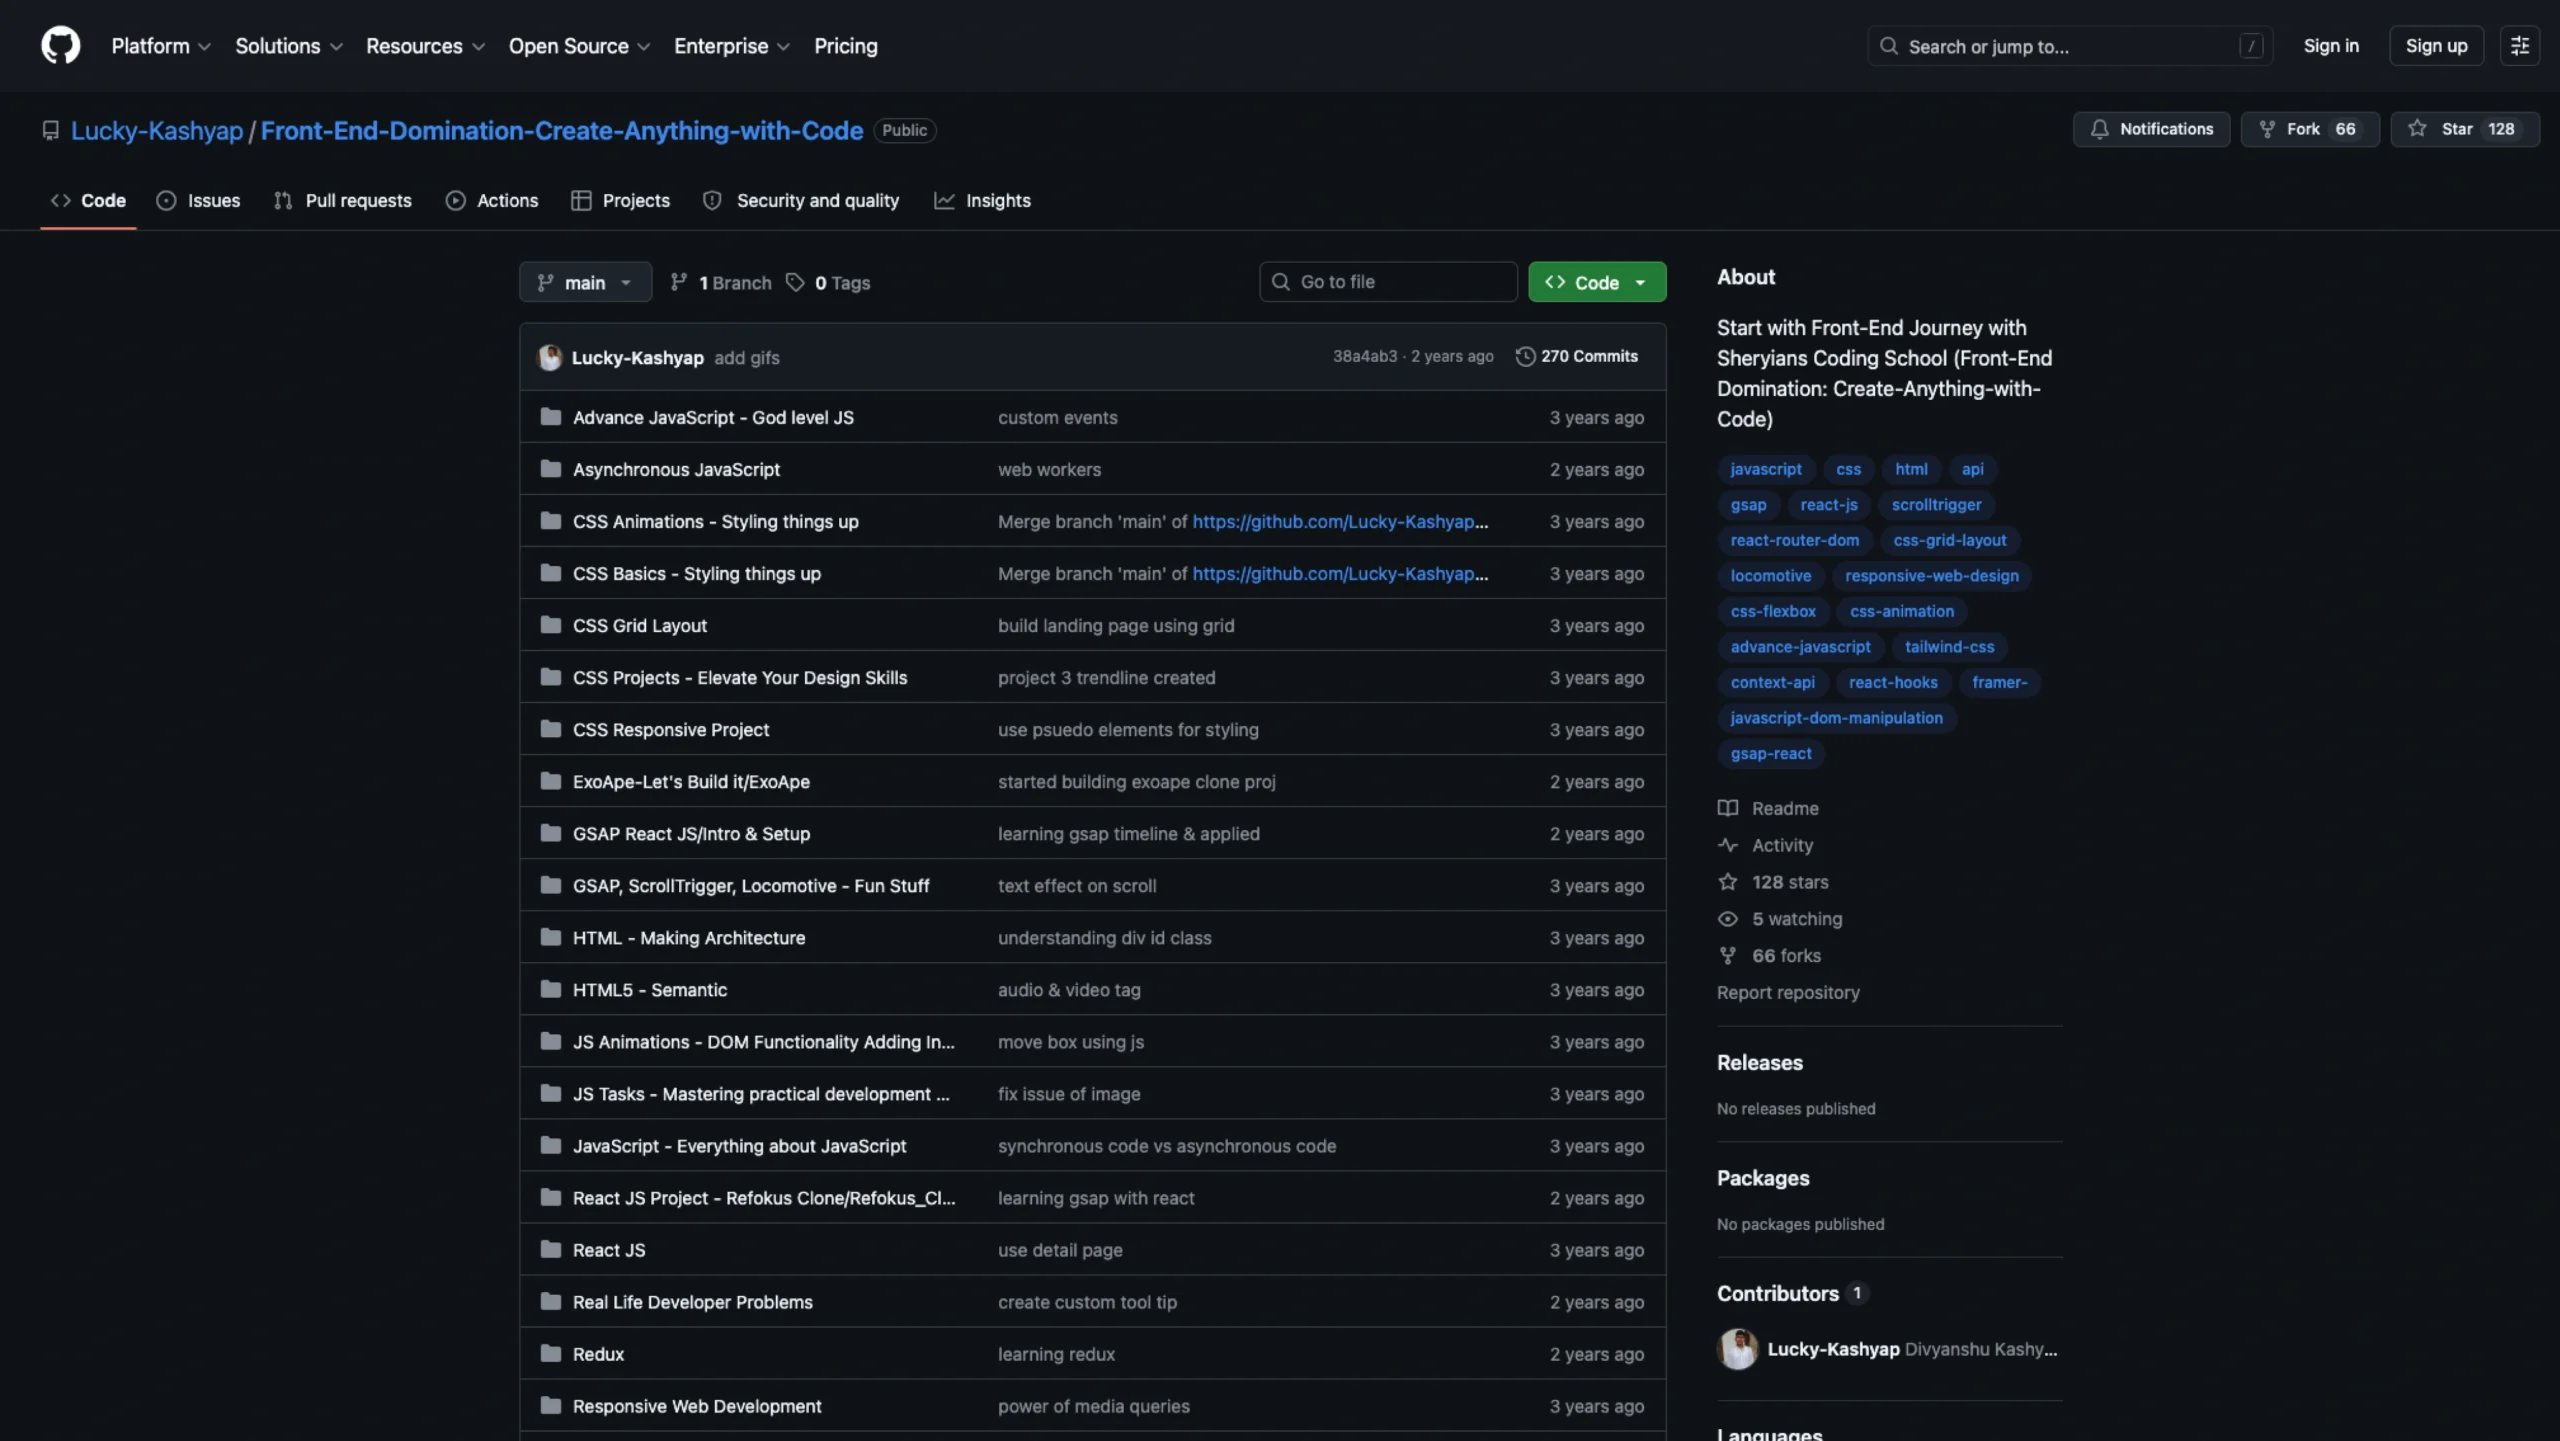Image resolution: width=2560 pixels, height=1441 pixels.
Task: Click the Sign up button
Action: click(2436, 46)
